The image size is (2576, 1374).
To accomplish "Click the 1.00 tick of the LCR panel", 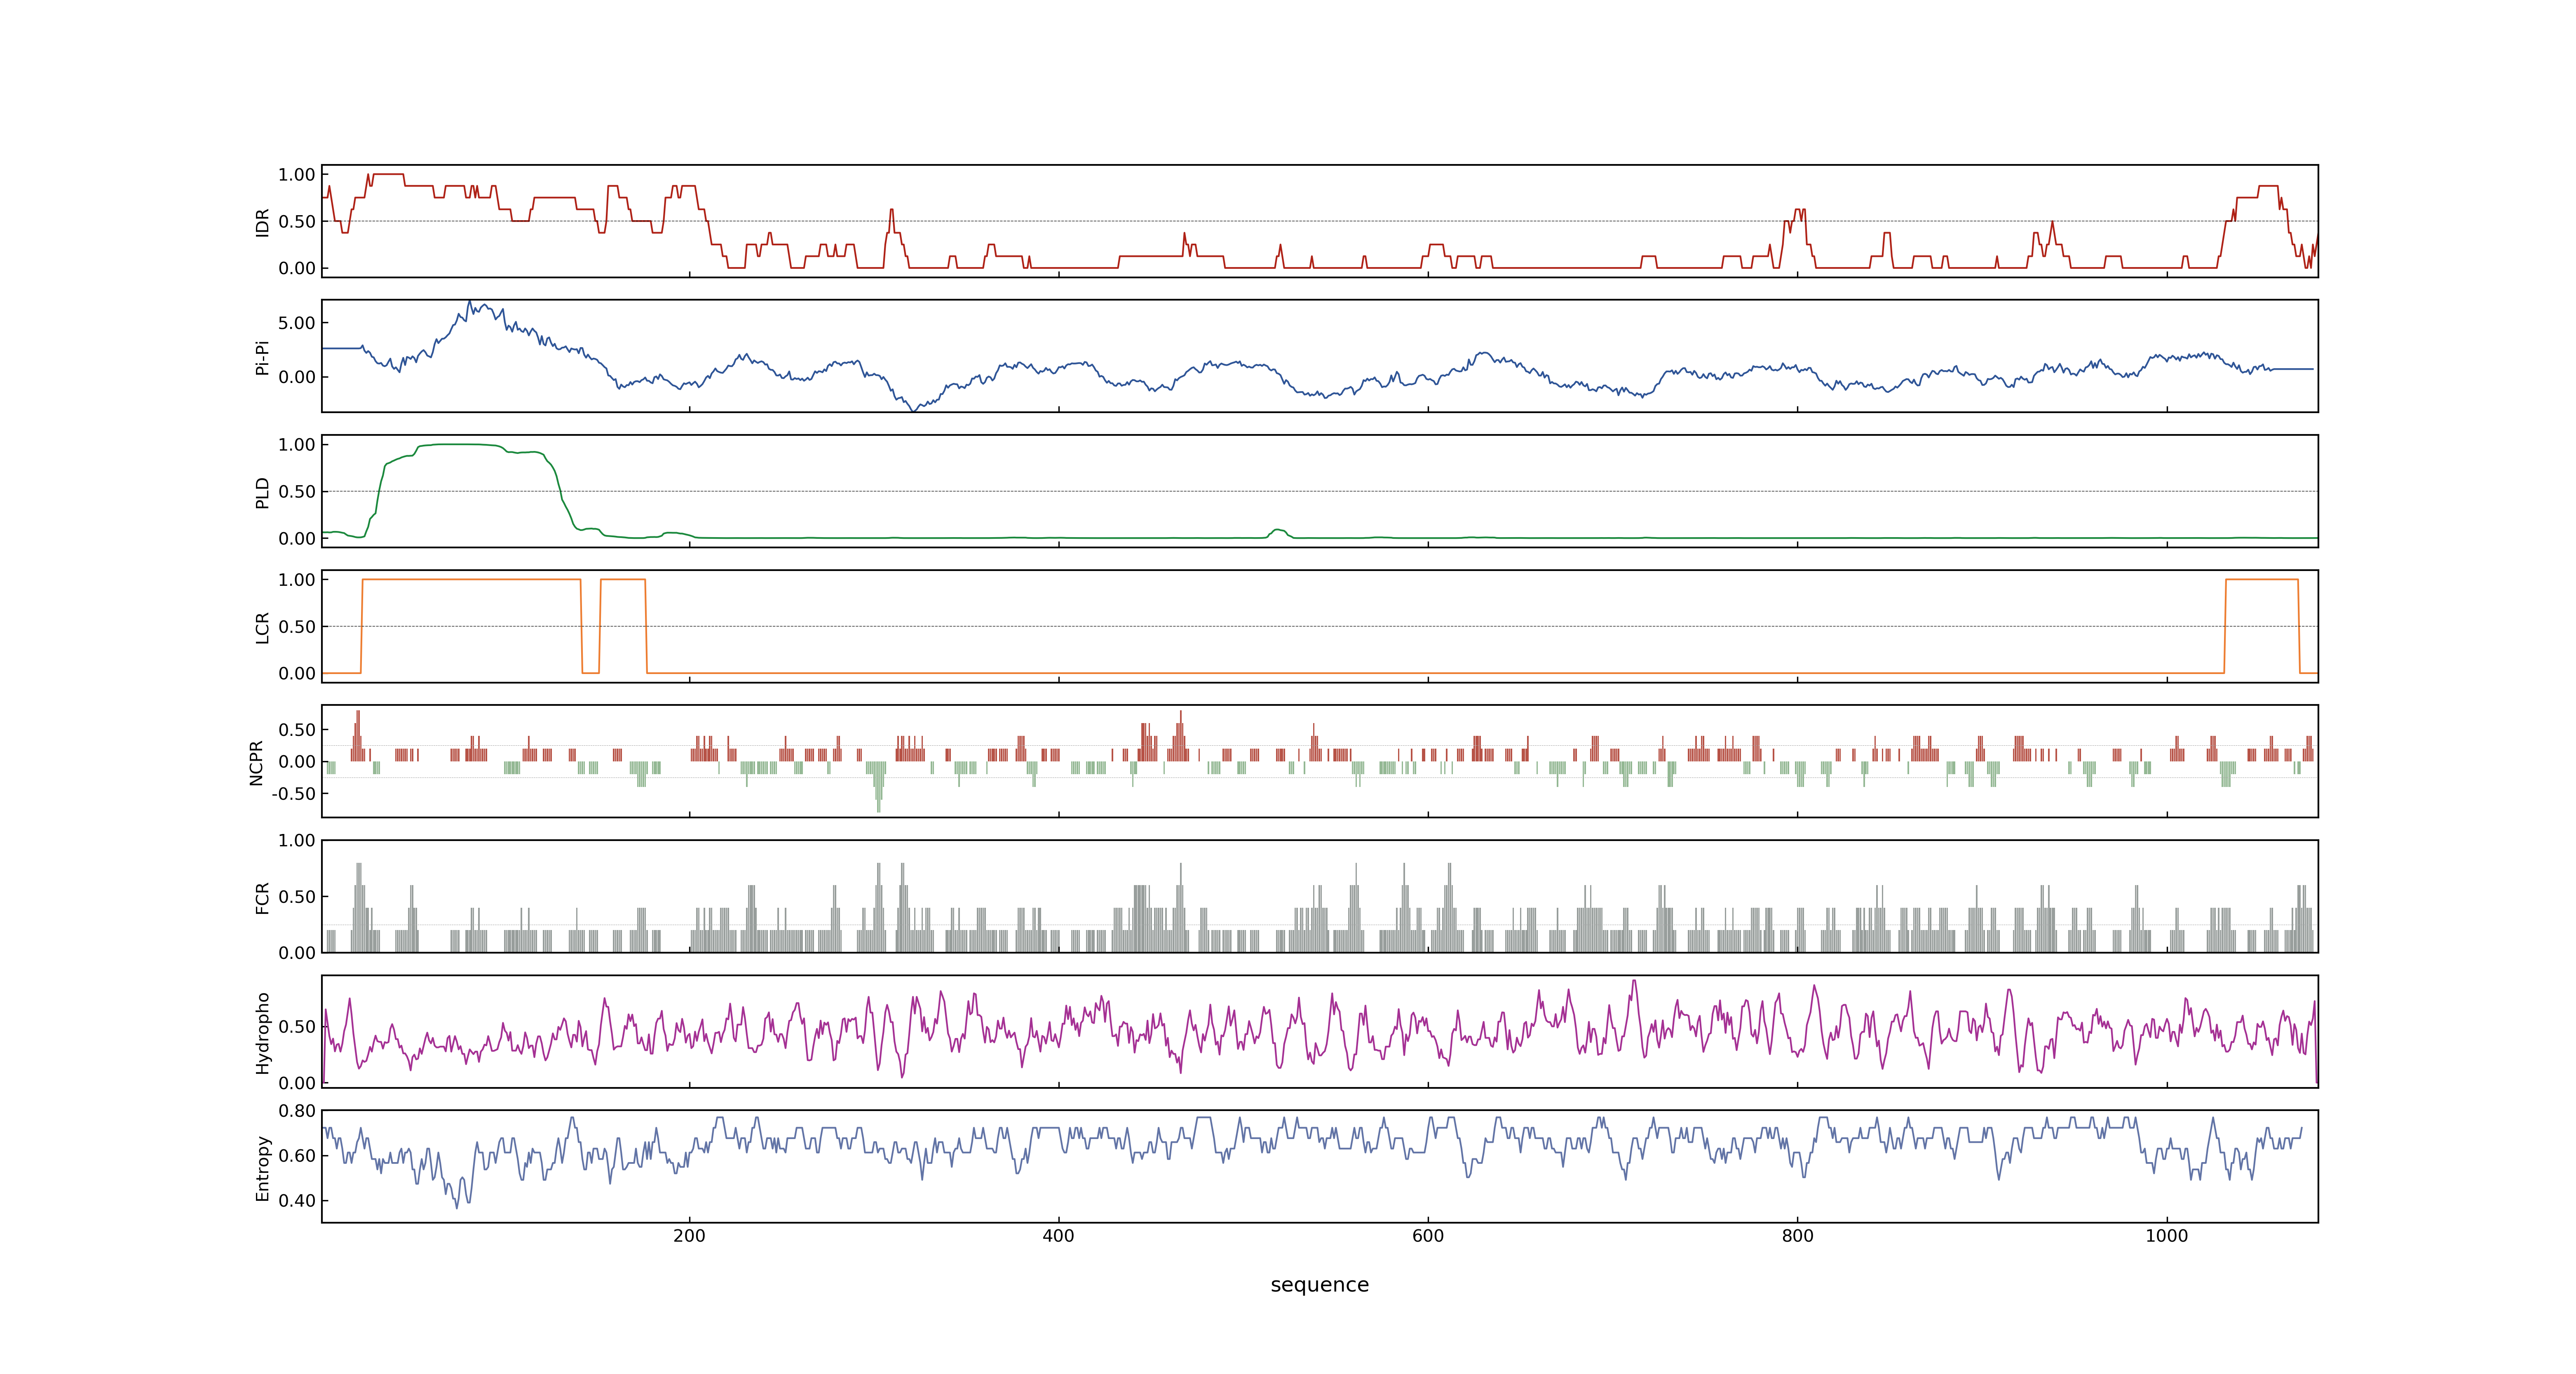I will 297,580.
